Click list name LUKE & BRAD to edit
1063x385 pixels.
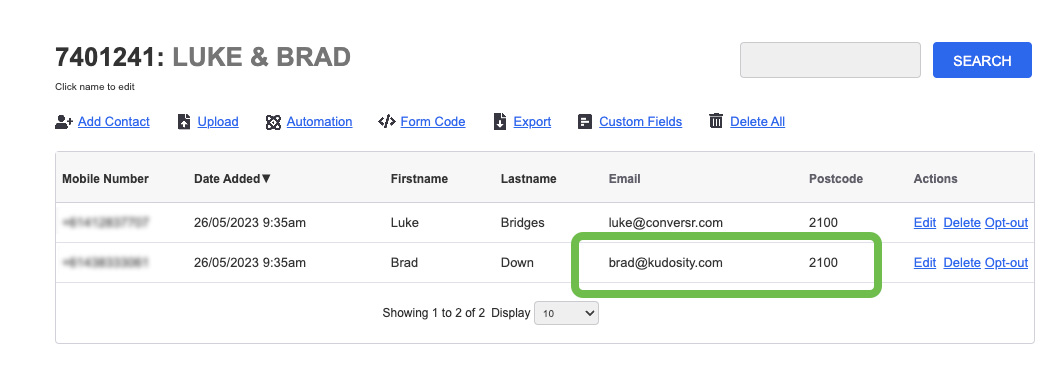(262, 58)
